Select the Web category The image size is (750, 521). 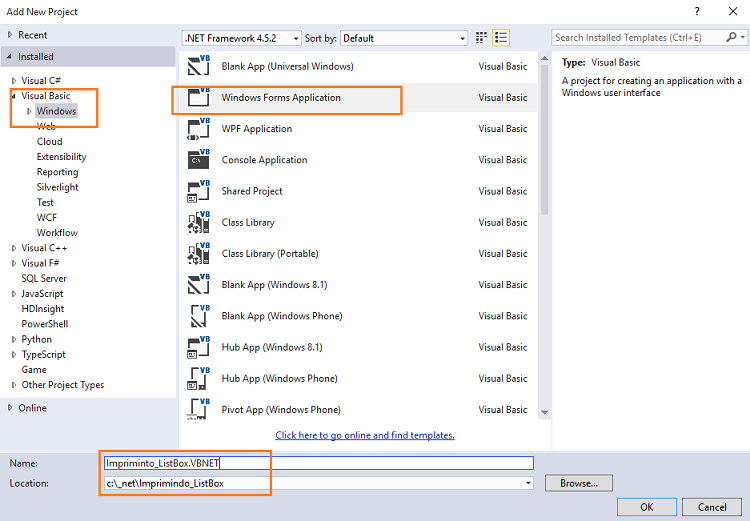pyautogui.click(x=46, y=126)
